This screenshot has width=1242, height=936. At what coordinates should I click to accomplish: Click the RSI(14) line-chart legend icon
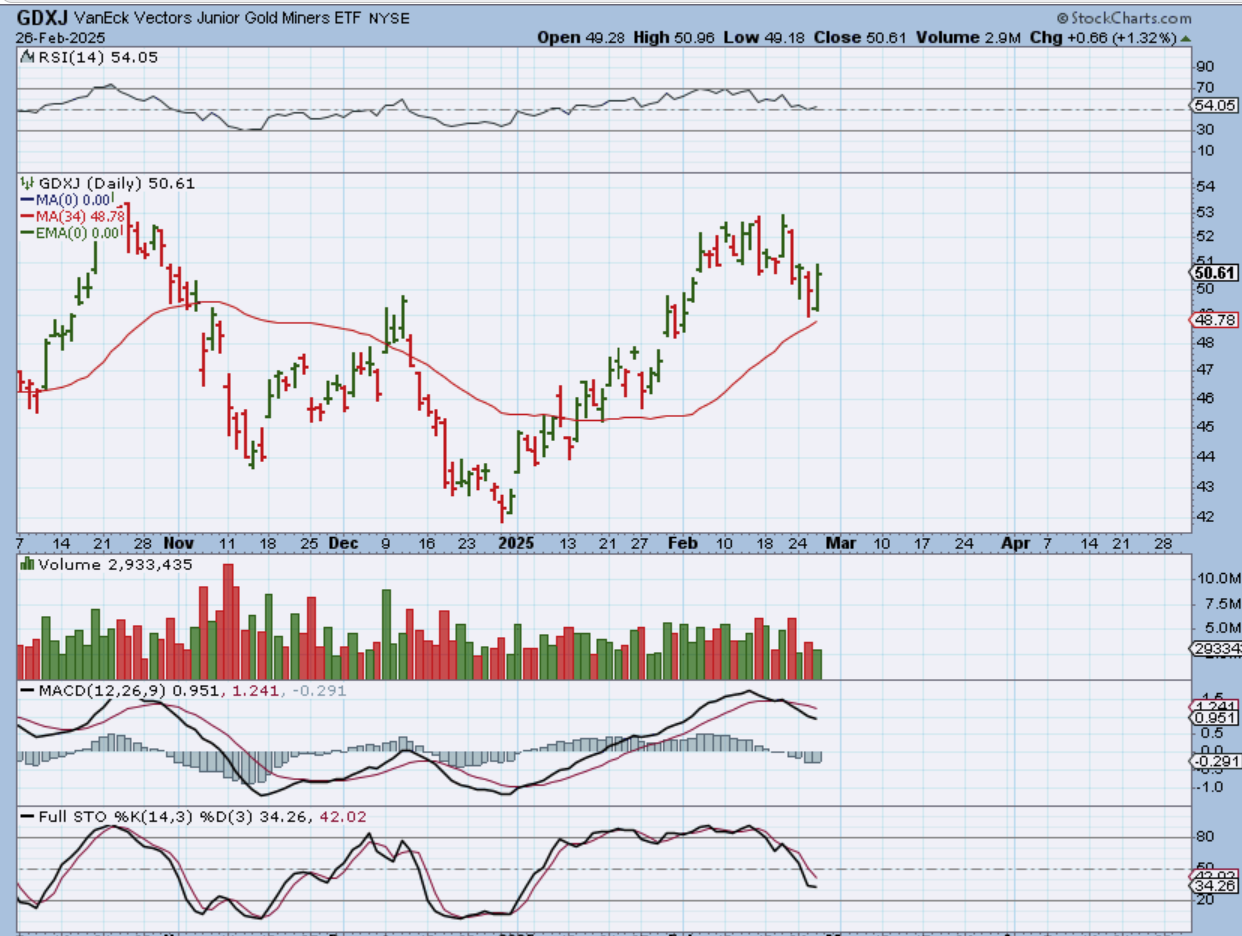tap(27, 57)
